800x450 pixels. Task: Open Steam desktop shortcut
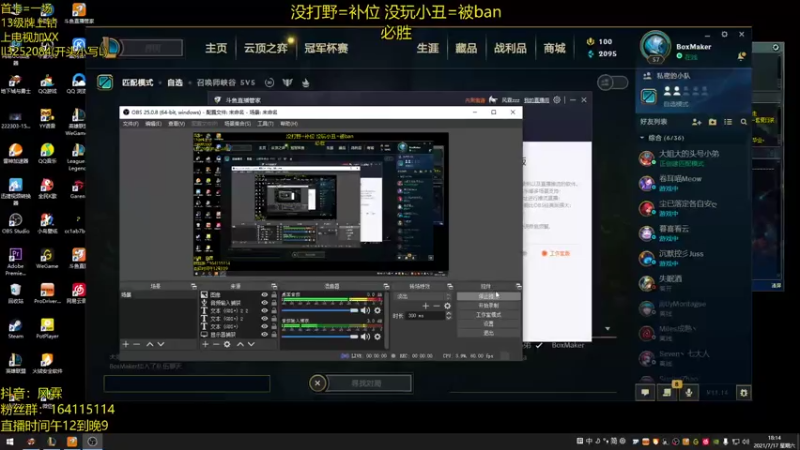[x=15, y=329]
